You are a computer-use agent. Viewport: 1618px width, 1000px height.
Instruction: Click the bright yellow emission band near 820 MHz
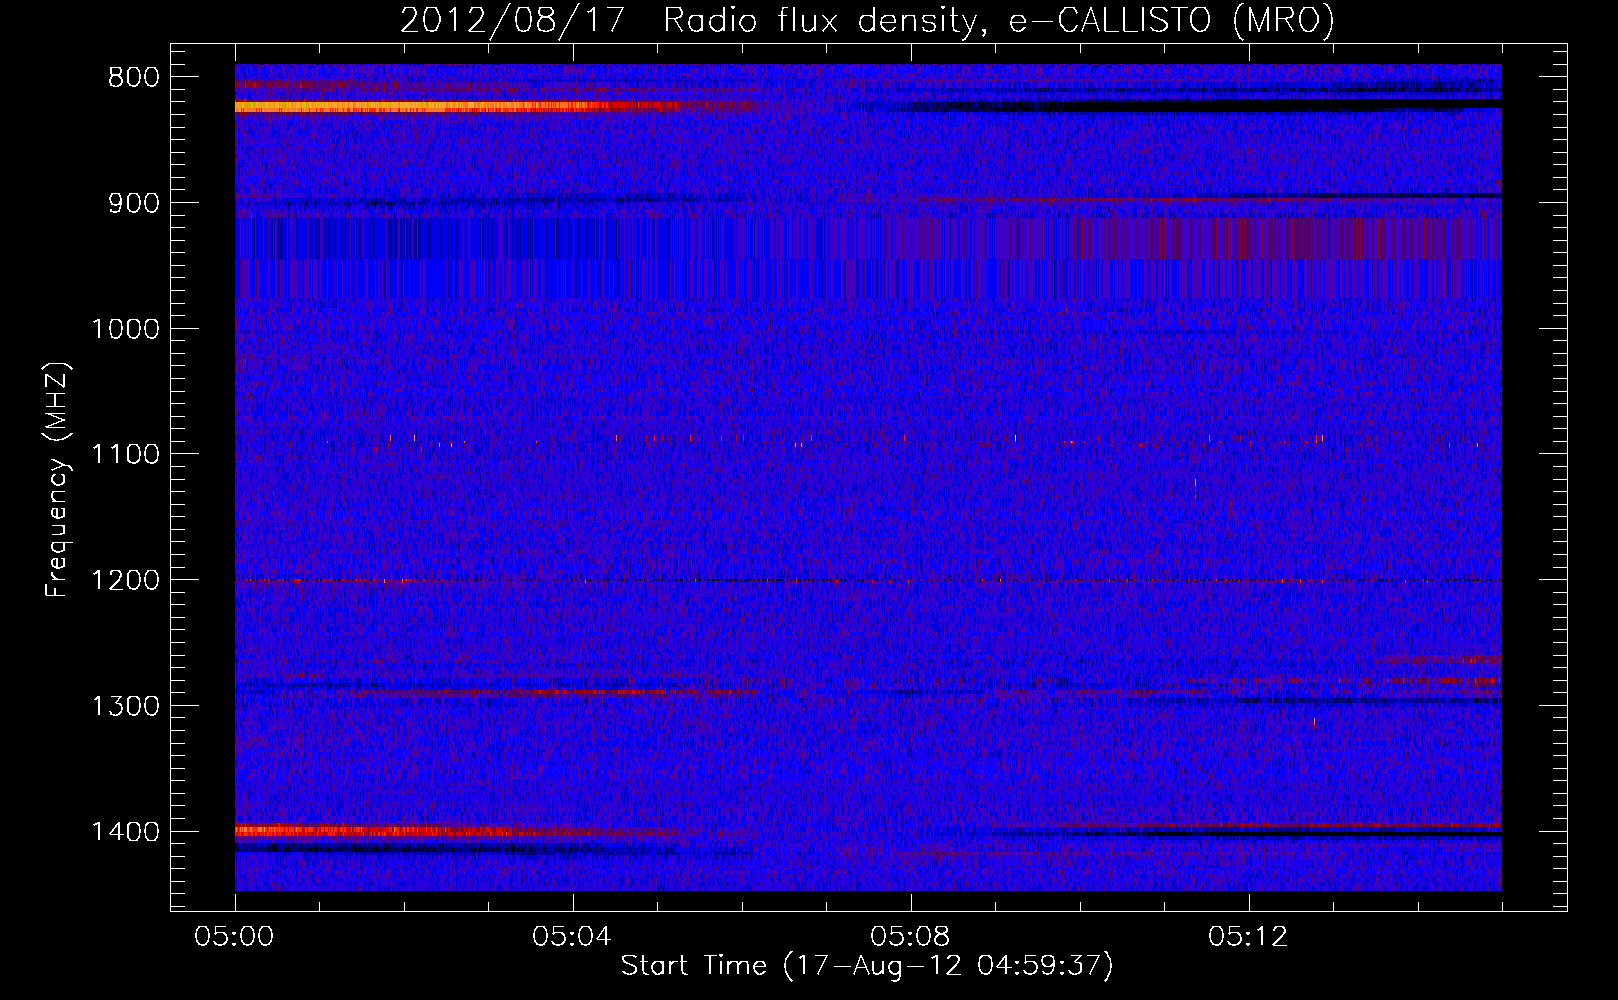tap(455, 106)
